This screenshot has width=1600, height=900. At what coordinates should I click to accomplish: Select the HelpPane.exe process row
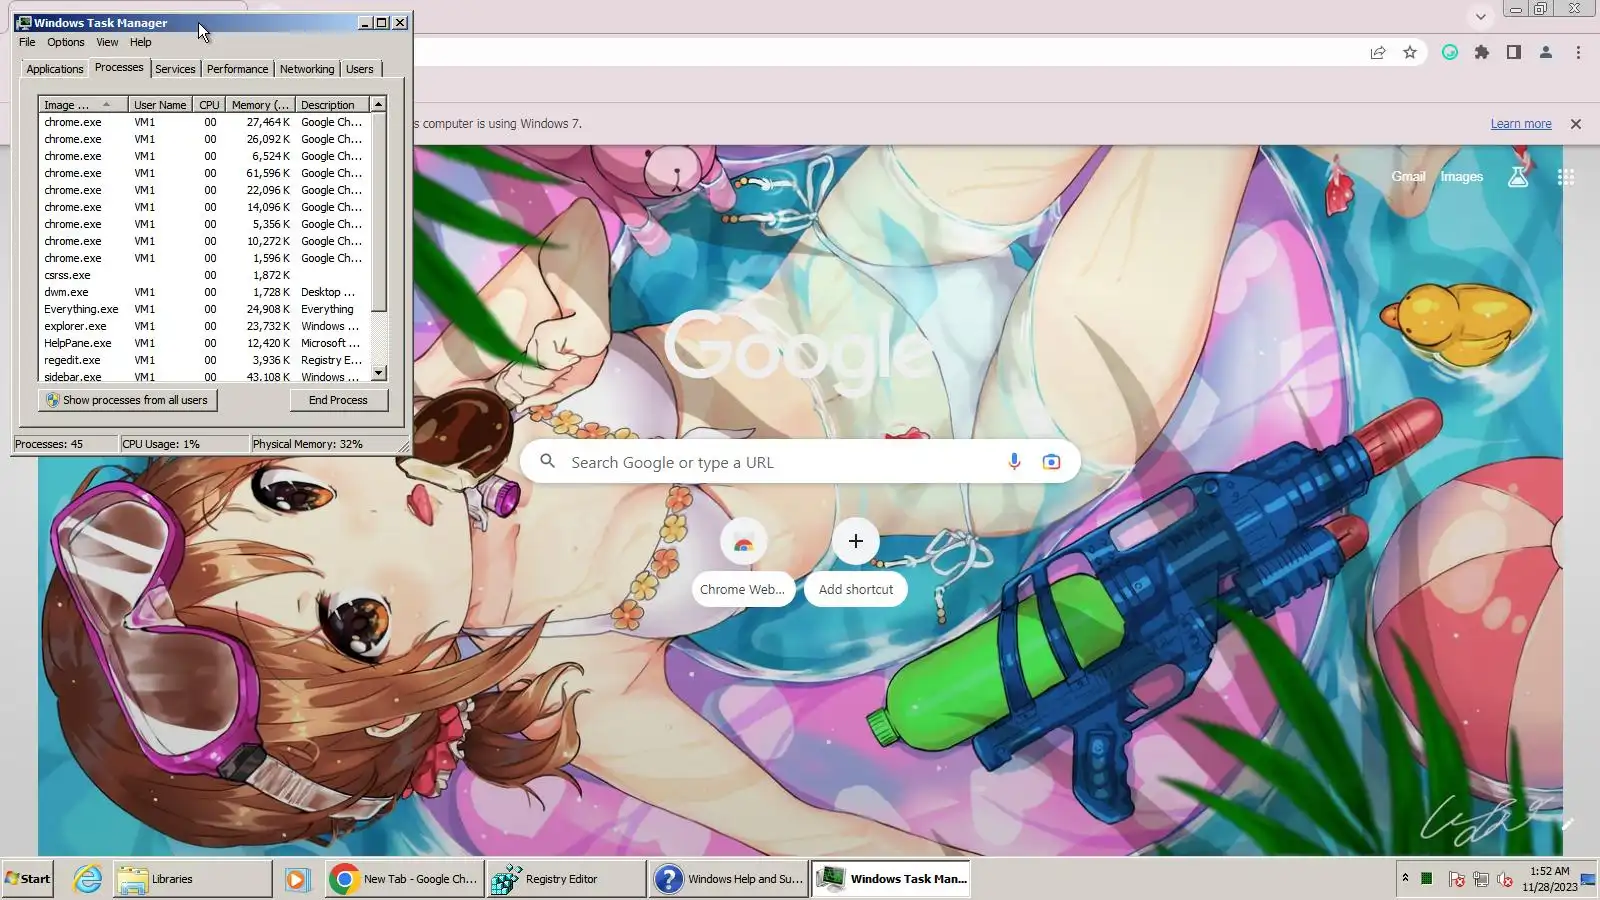pyautogui.click(x=205, y=343)
